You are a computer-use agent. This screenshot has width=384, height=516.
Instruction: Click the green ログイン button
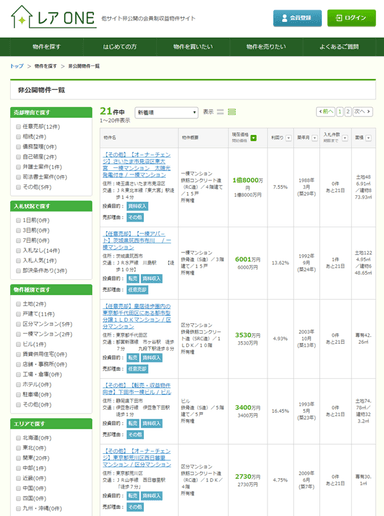click(351, 18)
